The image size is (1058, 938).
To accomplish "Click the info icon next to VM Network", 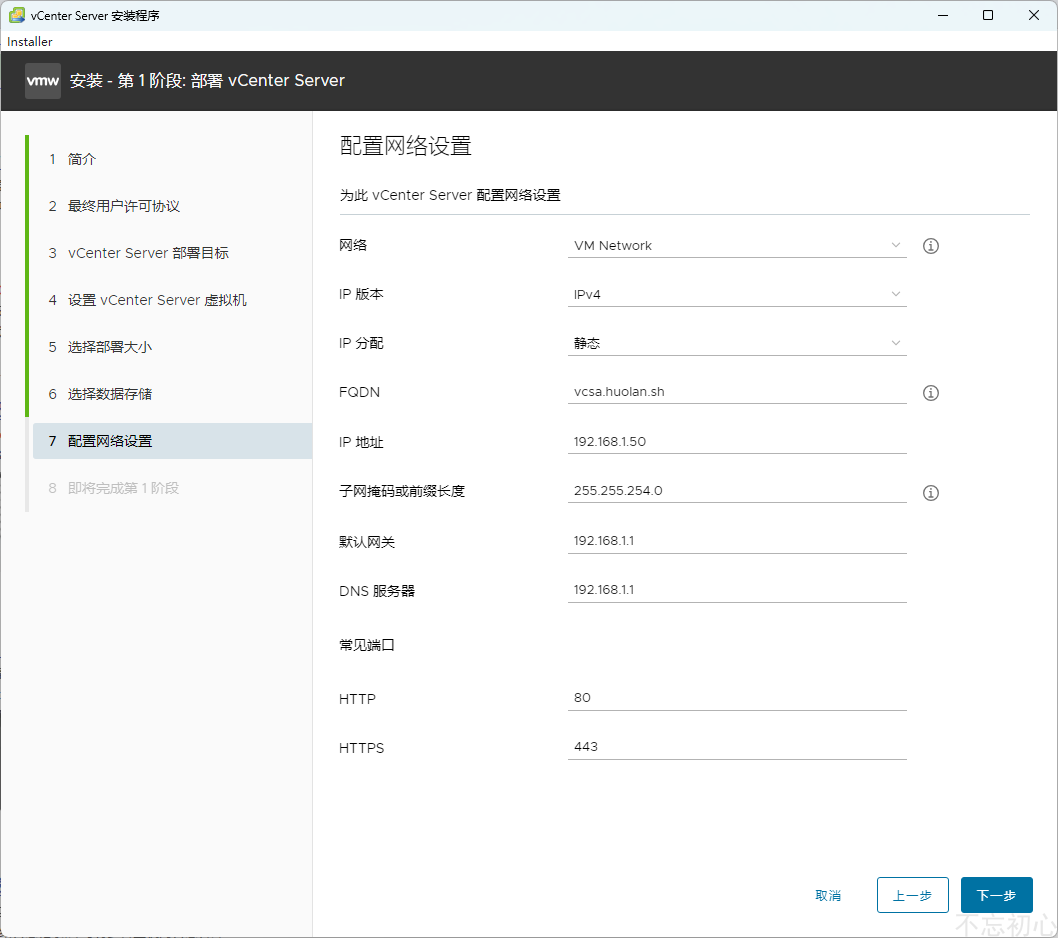I will (x=930, y=246).
